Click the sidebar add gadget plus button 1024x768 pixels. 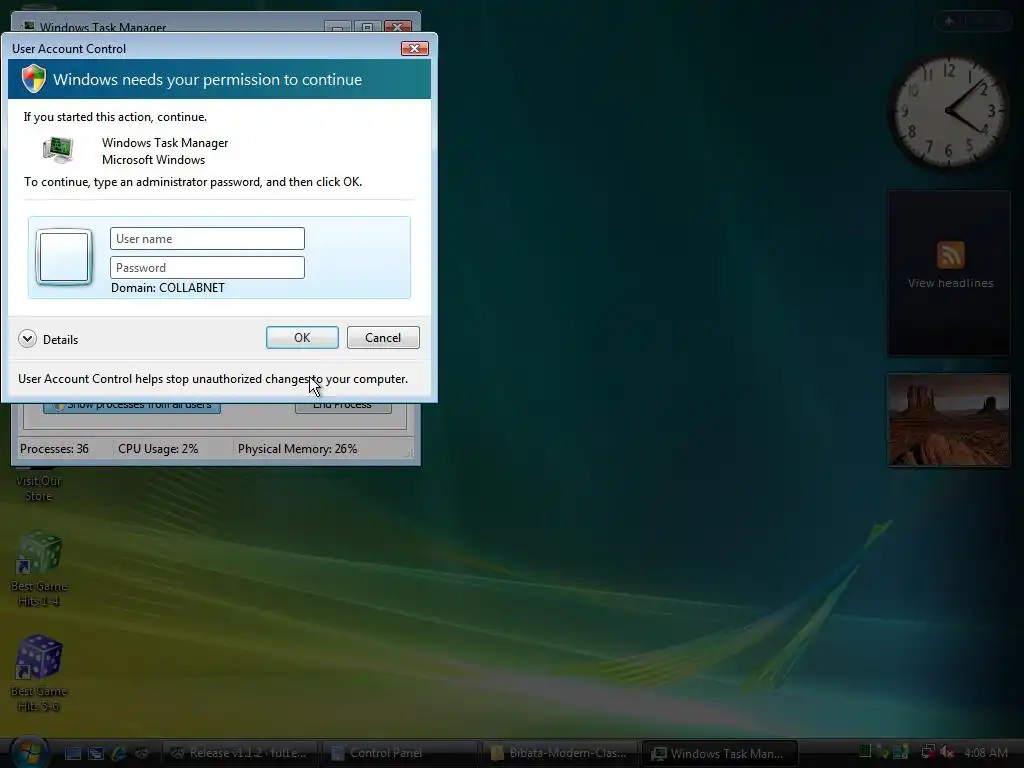tap(949, 22)
